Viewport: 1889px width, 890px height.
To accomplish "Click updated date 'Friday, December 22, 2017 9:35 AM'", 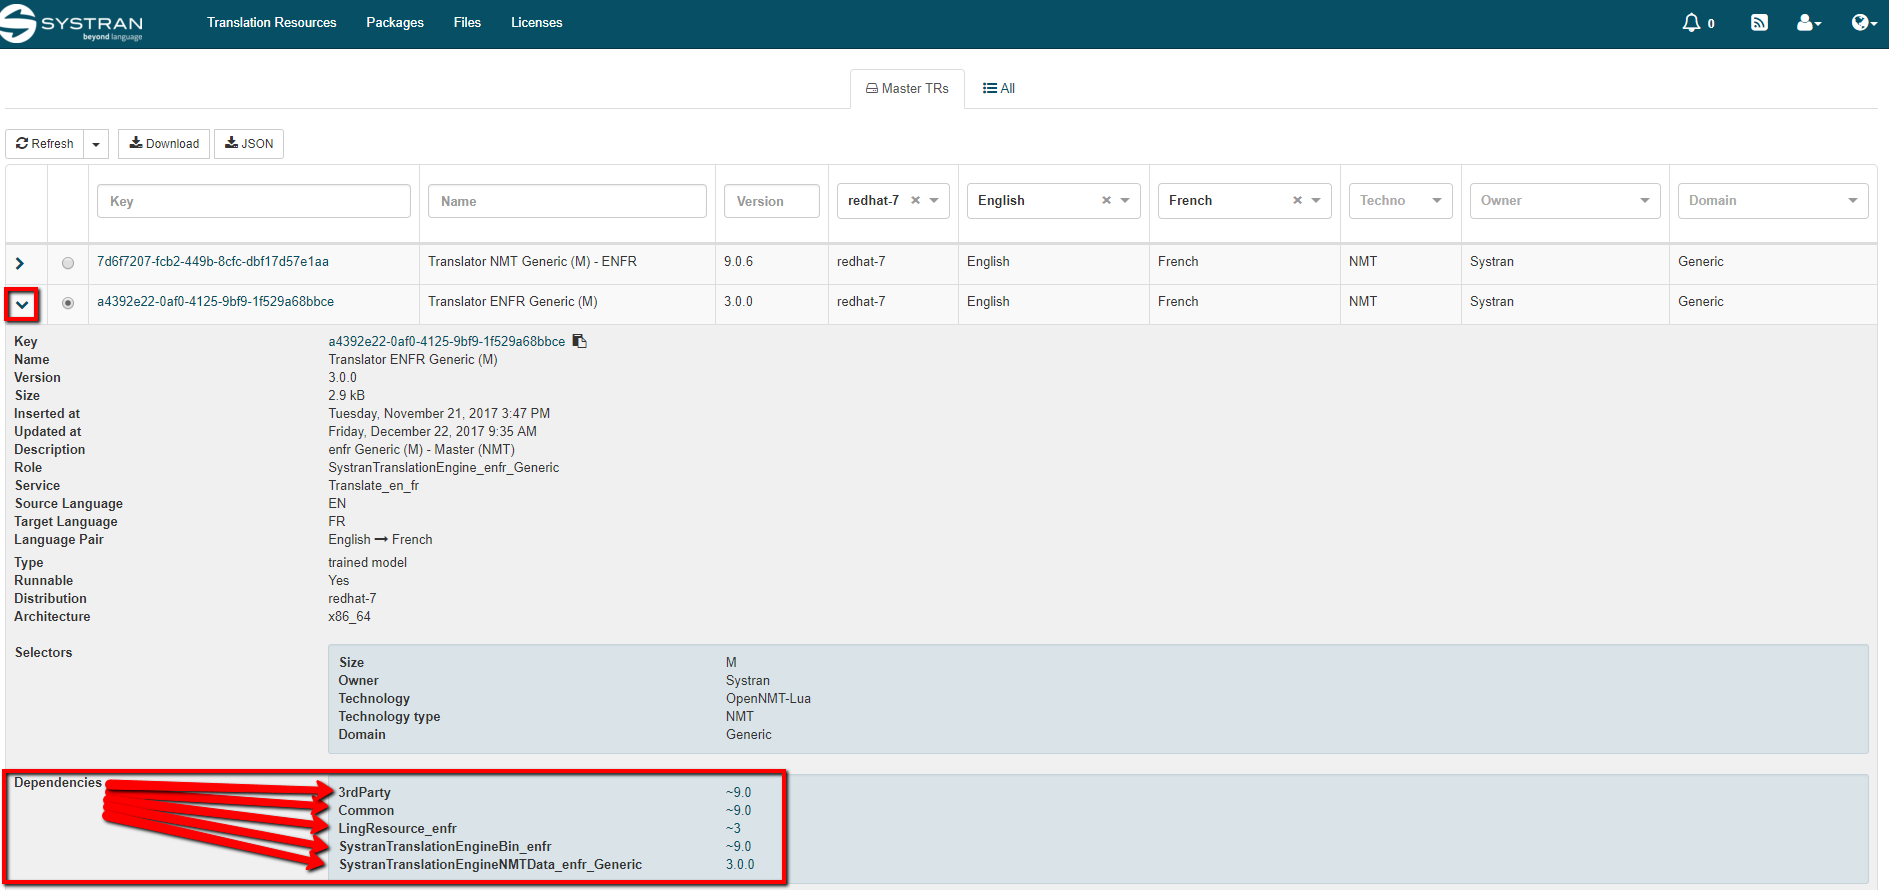I will click(433, 431).
